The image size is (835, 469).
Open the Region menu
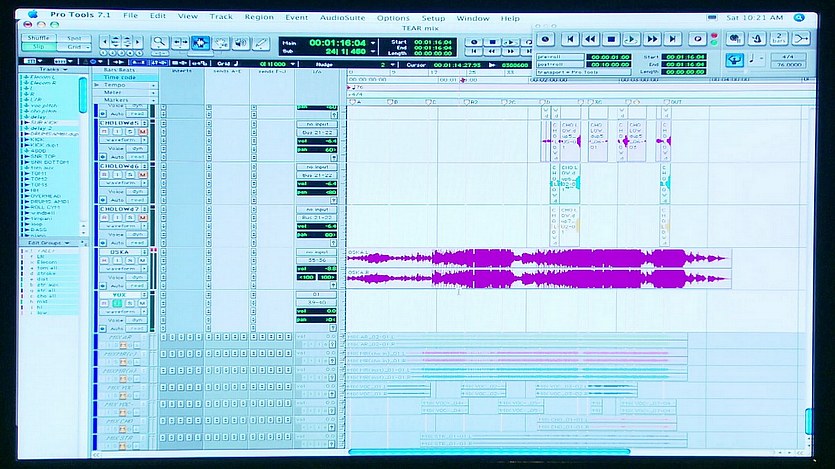[259, 17]
